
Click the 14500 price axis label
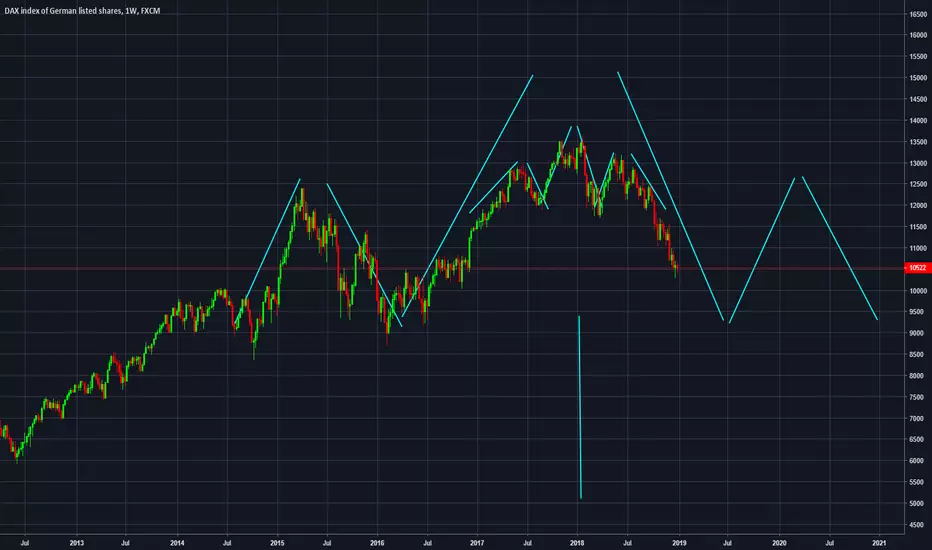[918, 99]
